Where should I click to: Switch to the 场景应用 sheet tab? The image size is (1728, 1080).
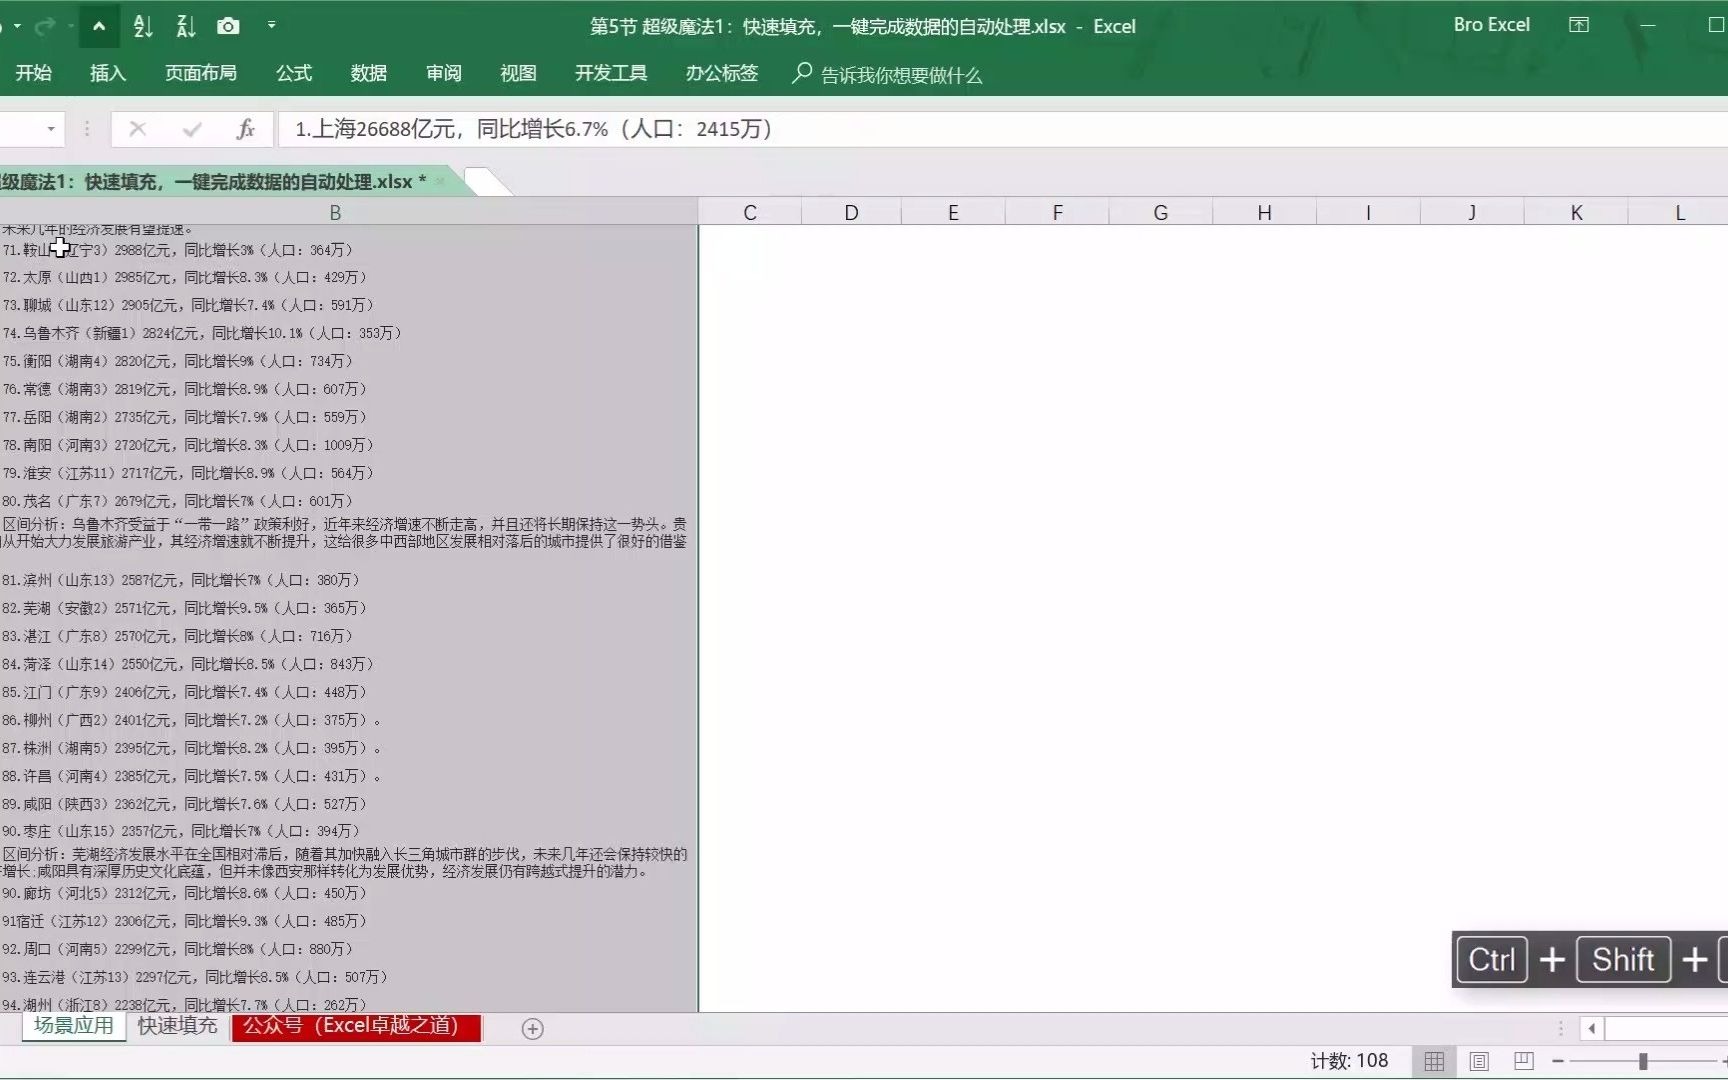(74, 1026)
